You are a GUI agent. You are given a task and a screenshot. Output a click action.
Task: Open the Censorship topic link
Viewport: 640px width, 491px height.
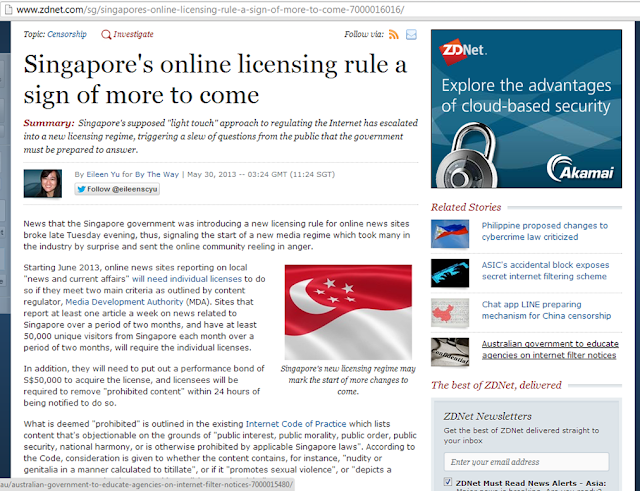click(67, 34)
